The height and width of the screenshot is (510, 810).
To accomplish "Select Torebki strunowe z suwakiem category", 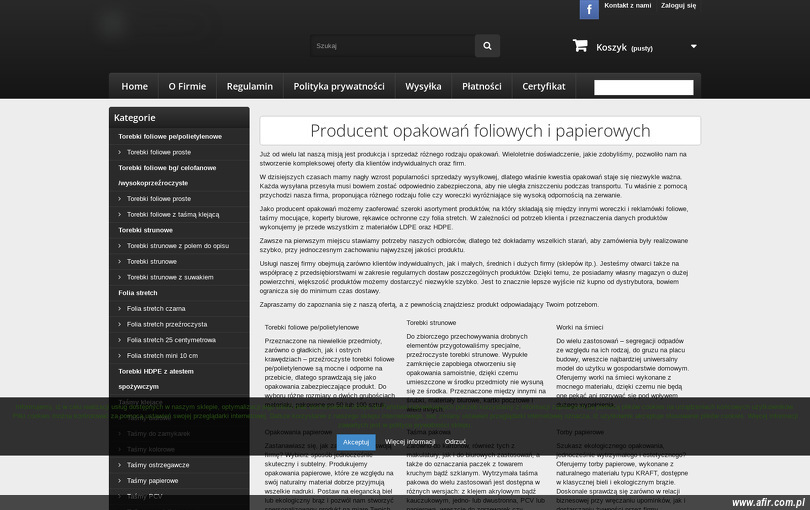I will pyautogui.click(x=169, y=277).
